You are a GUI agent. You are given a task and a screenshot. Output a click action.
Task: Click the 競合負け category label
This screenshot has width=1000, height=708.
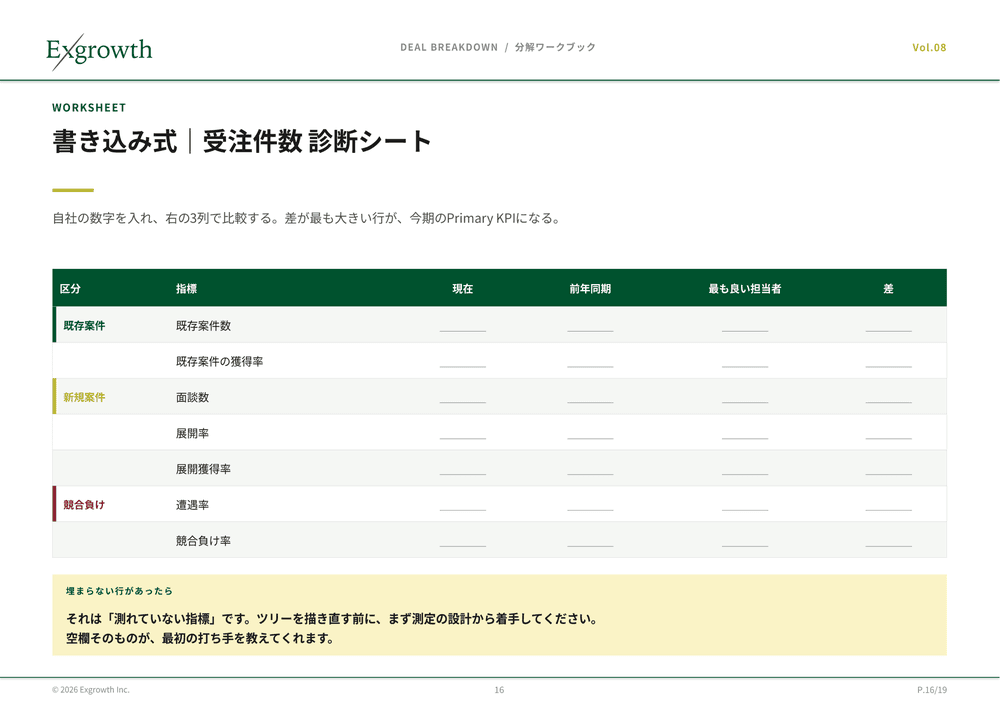[84, 505]
